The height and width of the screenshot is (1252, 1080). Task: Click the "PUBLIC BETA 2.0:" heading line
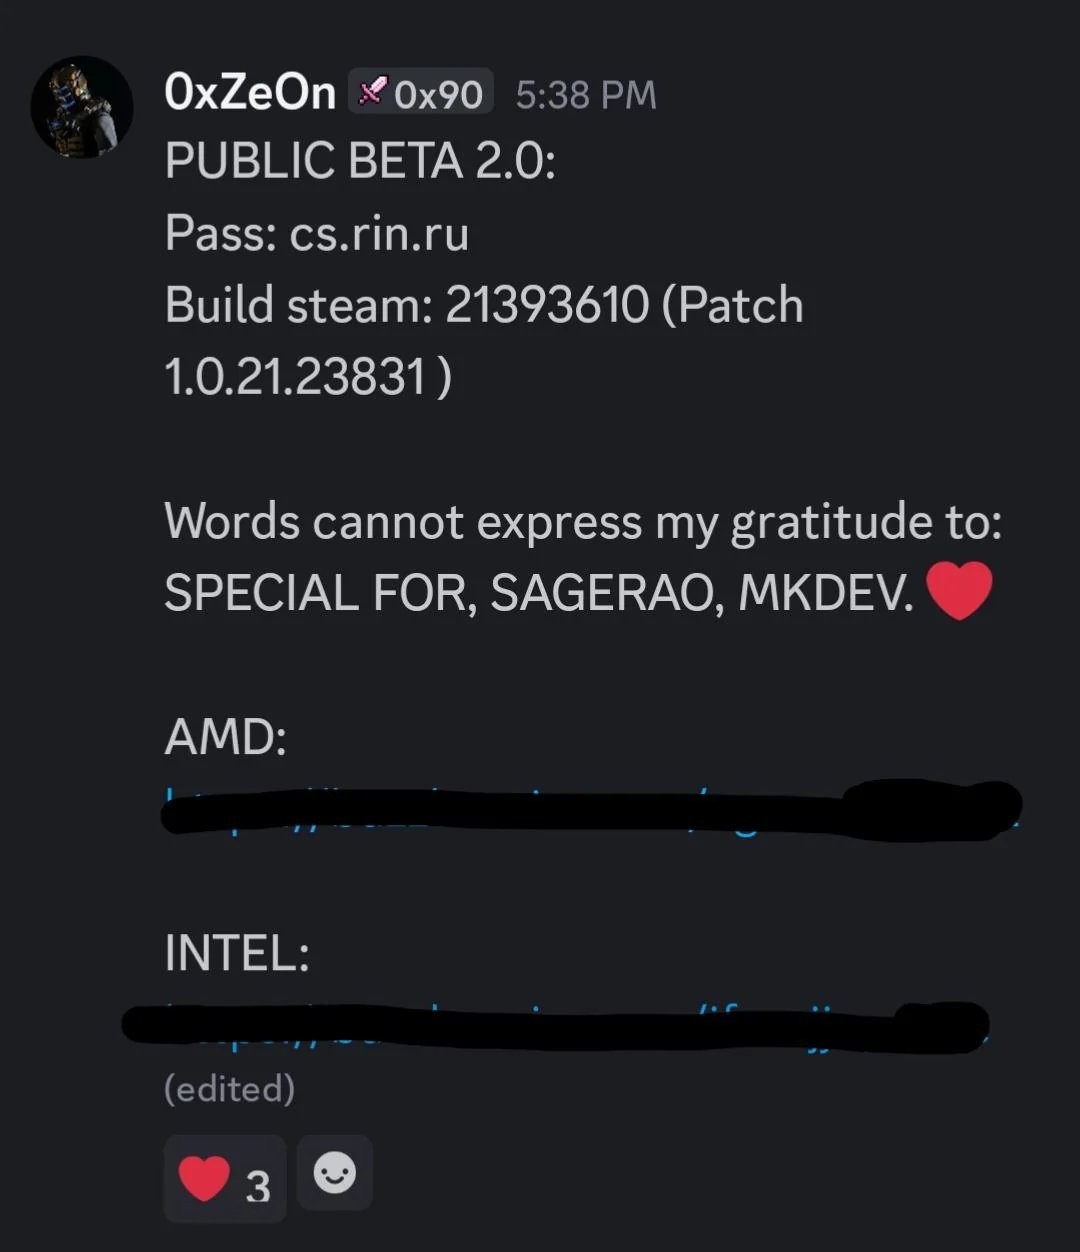[x=360, y=162]
